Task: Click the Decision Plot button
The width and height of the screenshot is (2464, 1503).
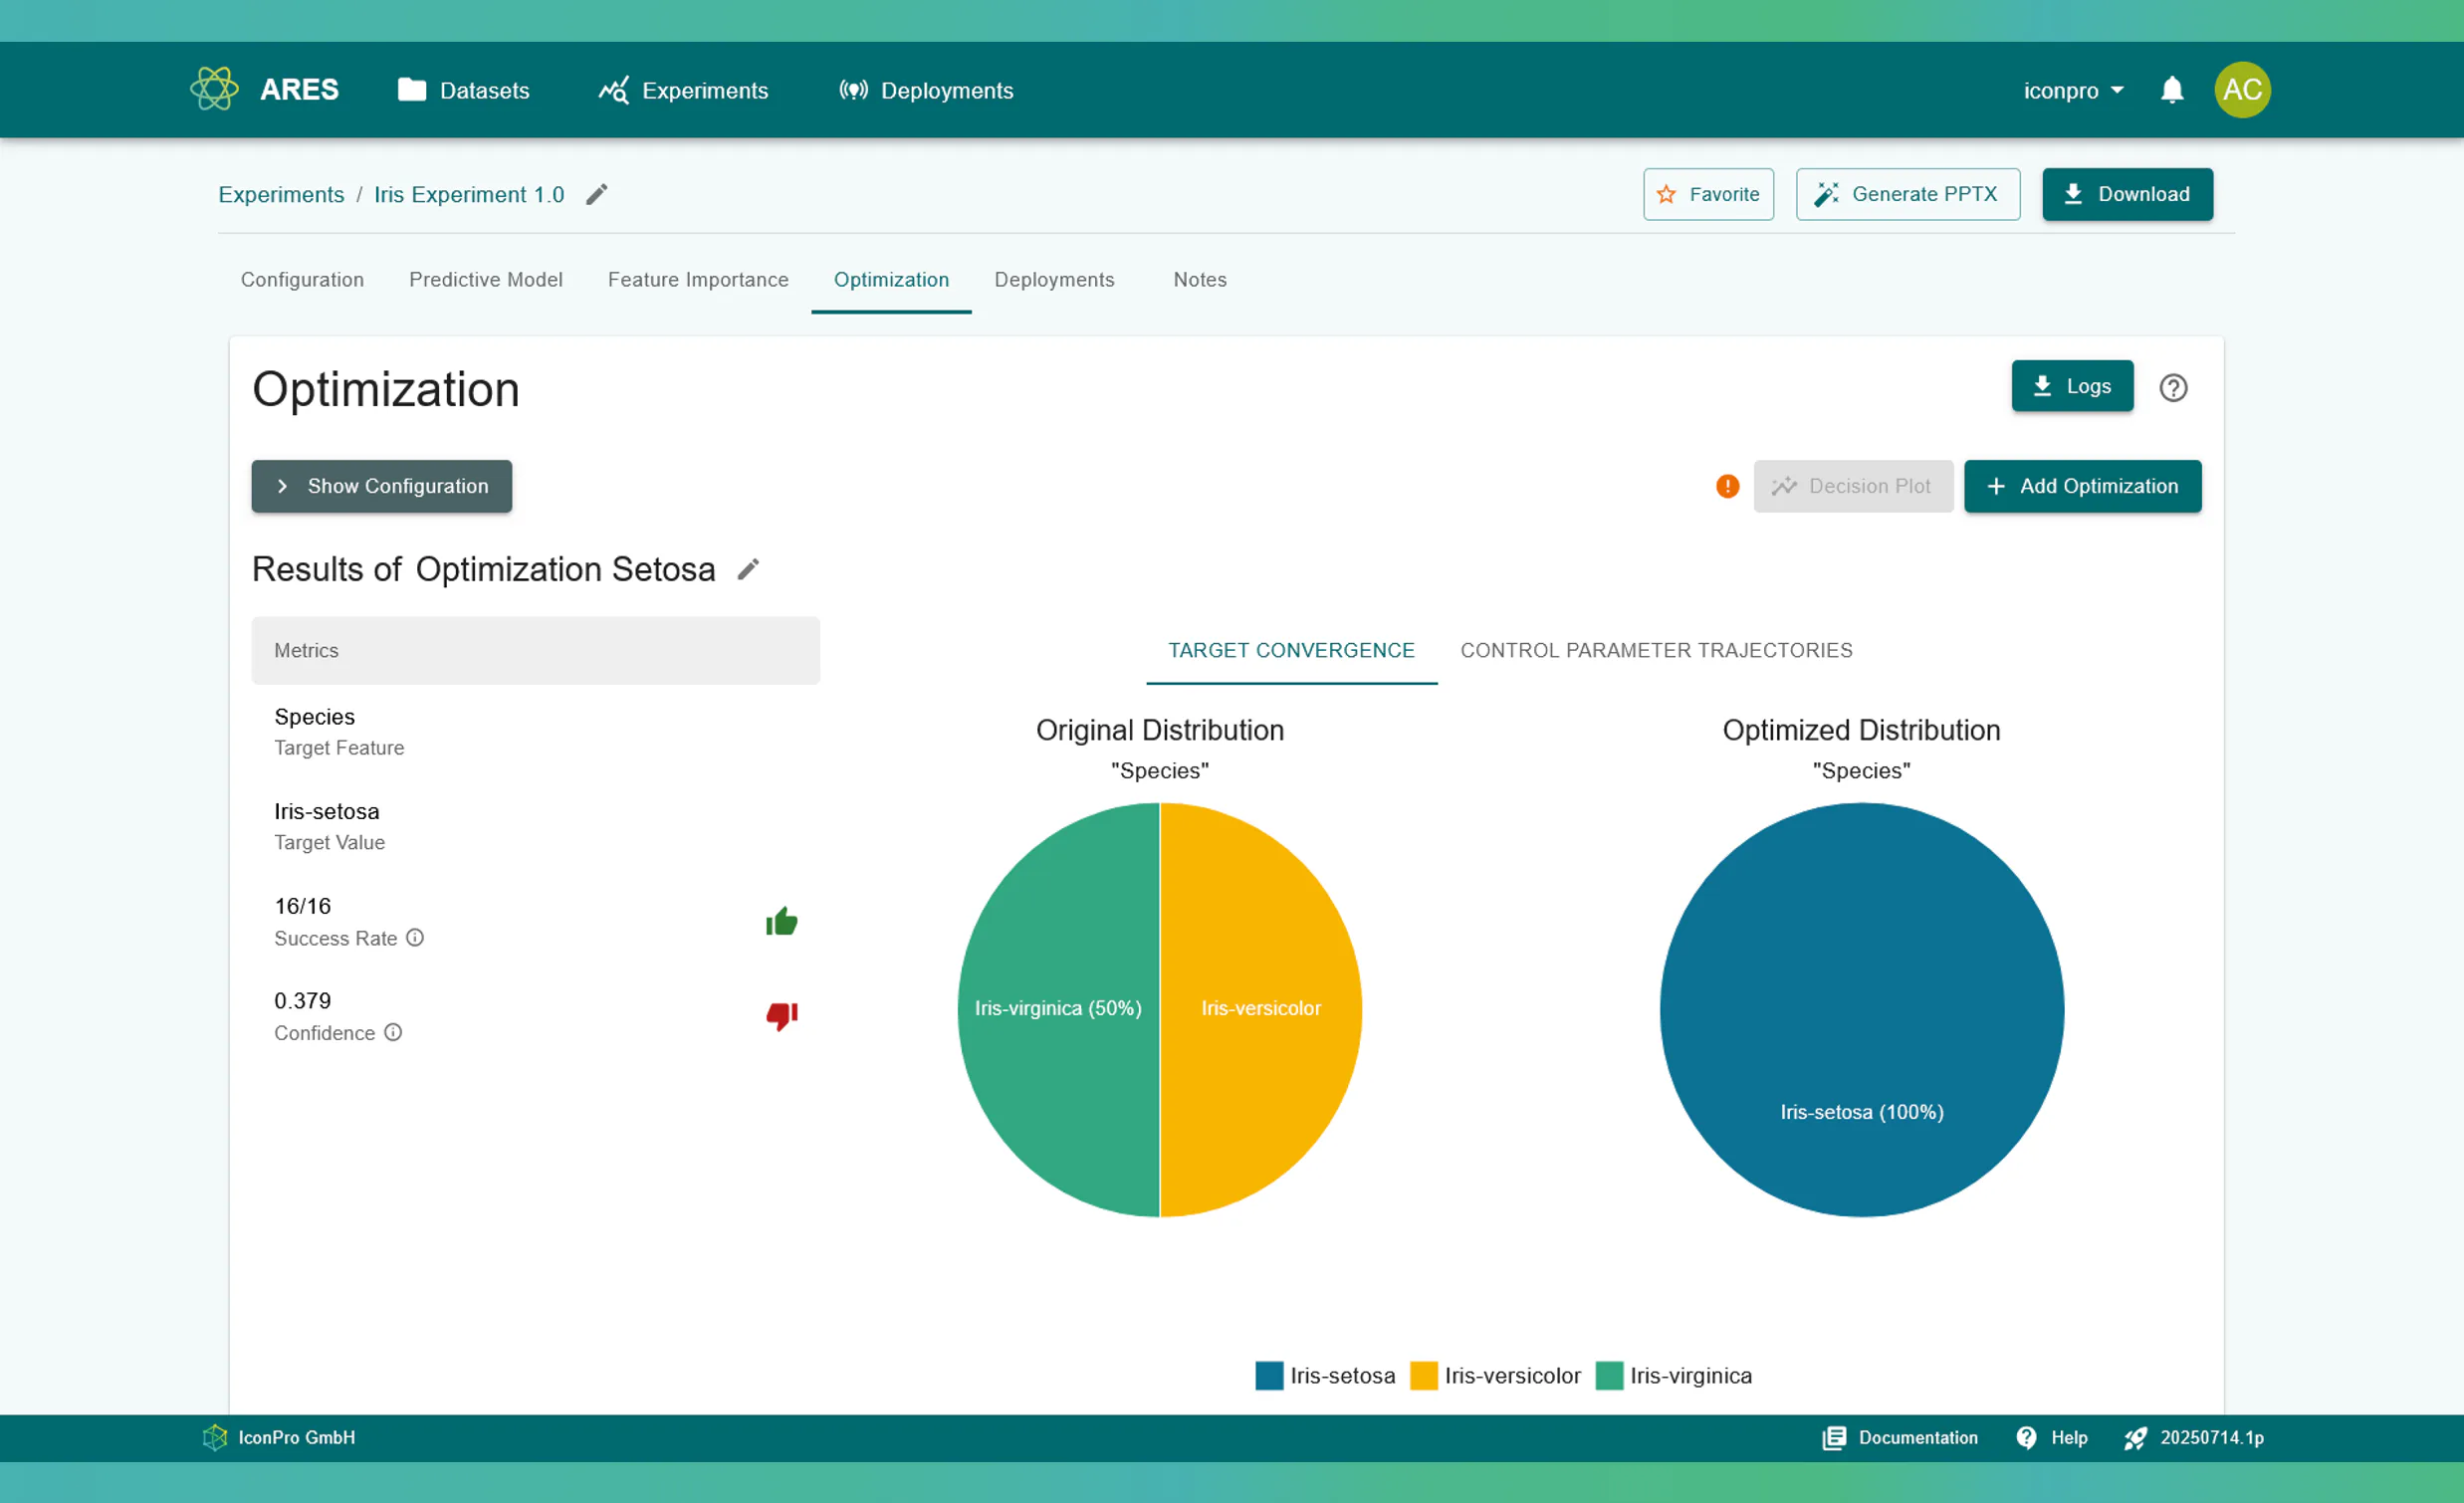Action: 1852,486
